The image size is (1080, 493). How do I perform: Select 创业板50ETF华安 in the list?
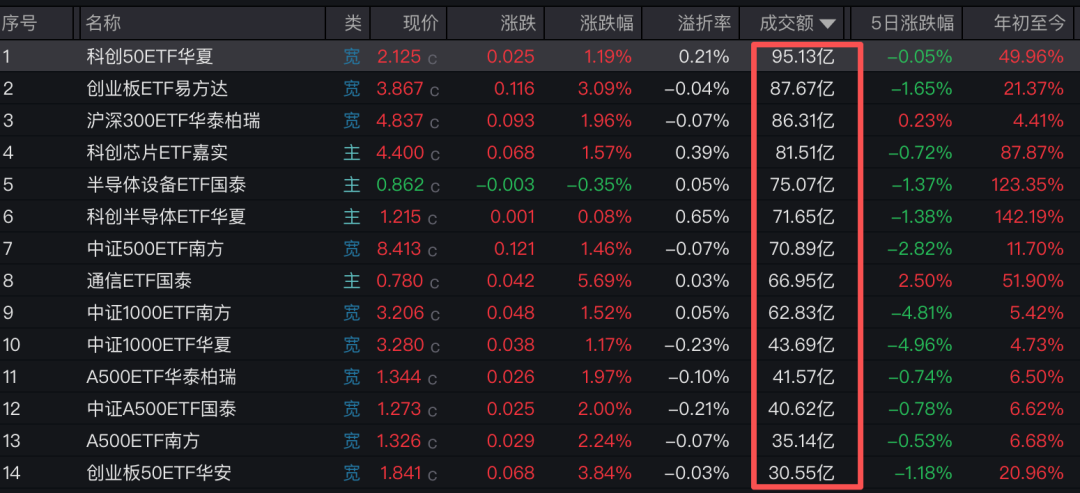(x=158, y=473)
